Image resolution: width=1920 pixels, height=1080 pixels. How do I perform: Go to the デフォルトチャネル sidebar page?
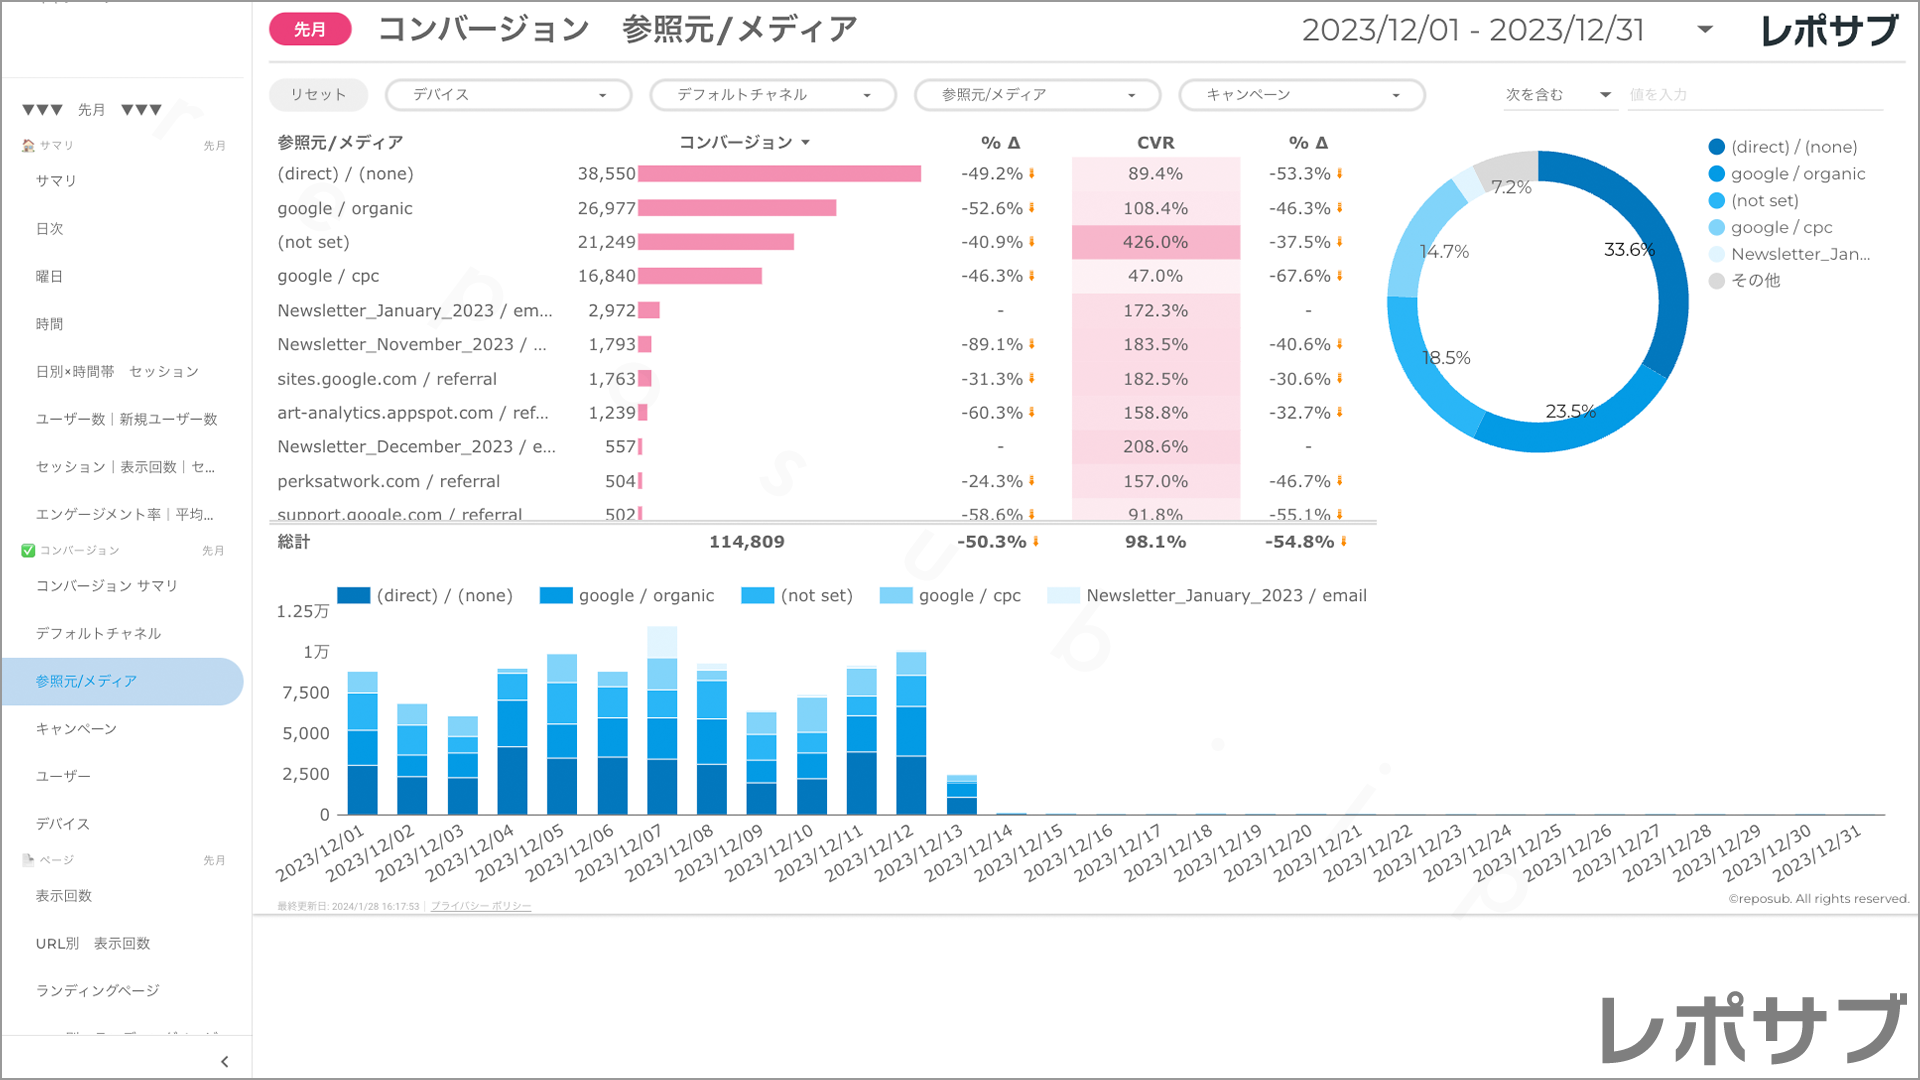[x=98, y=634]
